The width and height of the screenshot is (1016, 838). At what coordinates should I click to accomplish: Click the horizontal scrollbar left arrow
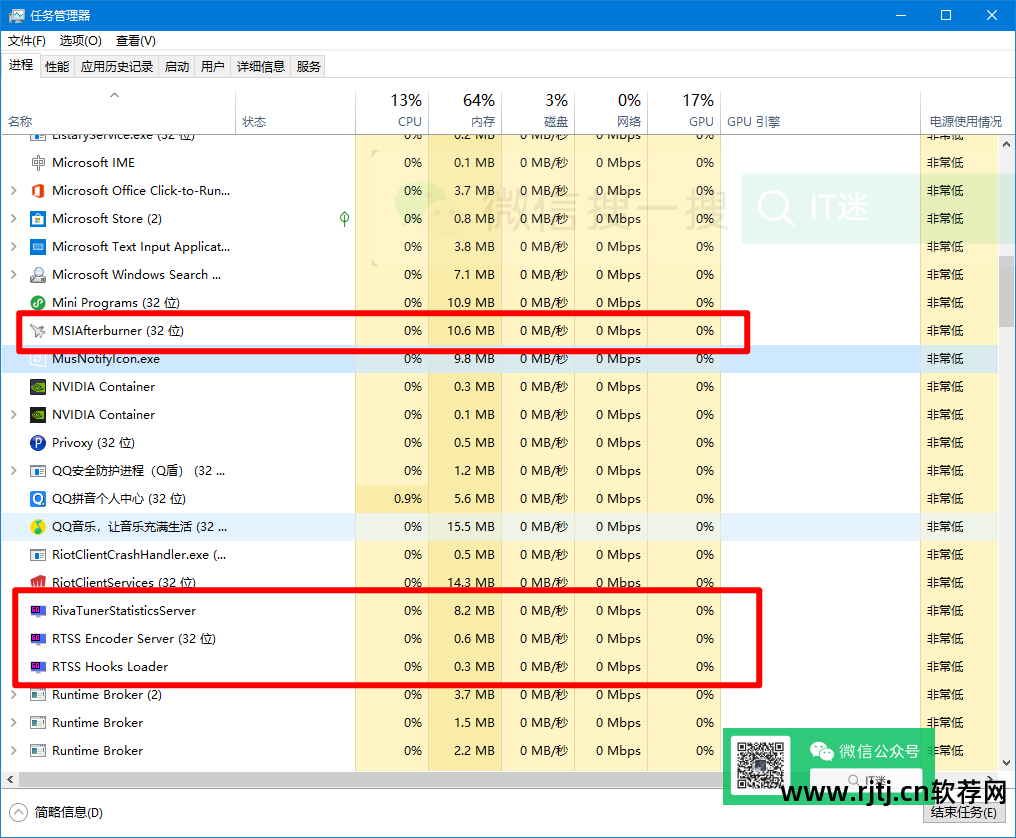click(x=10, y=779)
